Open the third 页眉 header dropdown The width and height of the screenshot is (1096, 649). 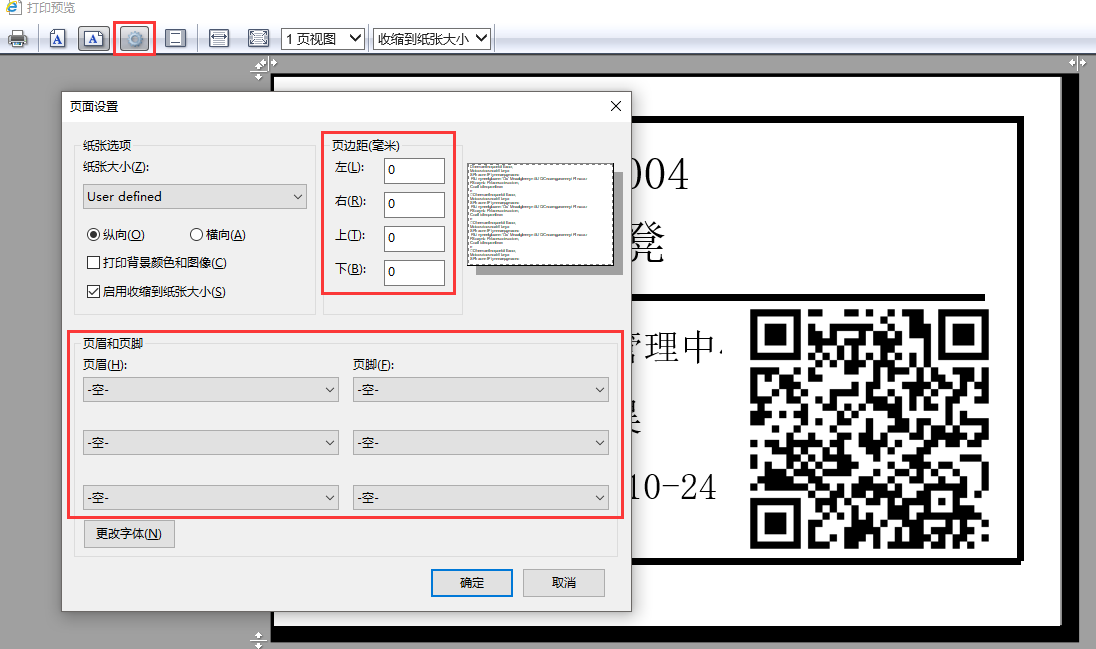tap(211, 497)
